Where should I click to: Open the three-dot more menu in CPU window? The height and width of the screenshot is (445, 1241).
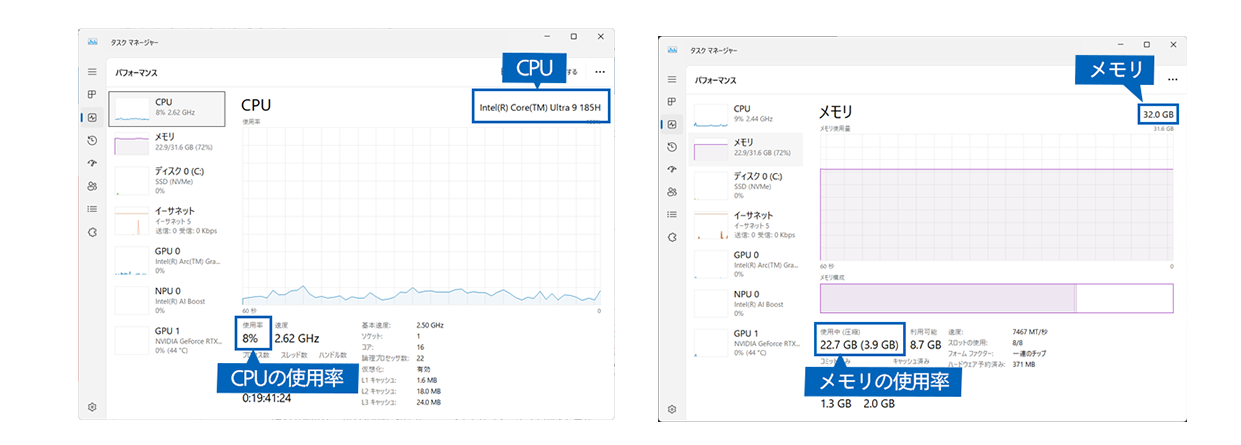(x=600, y=72)
